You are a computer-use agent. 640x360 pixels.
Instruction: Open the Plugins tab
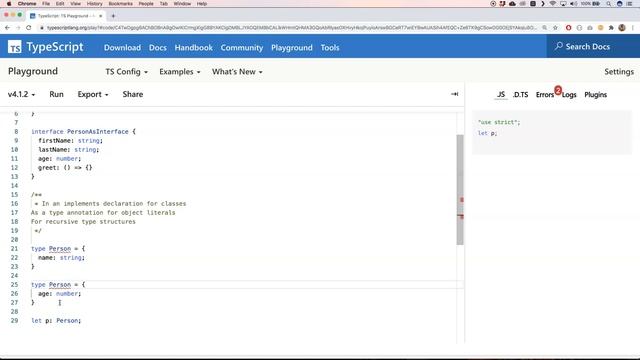596,95
